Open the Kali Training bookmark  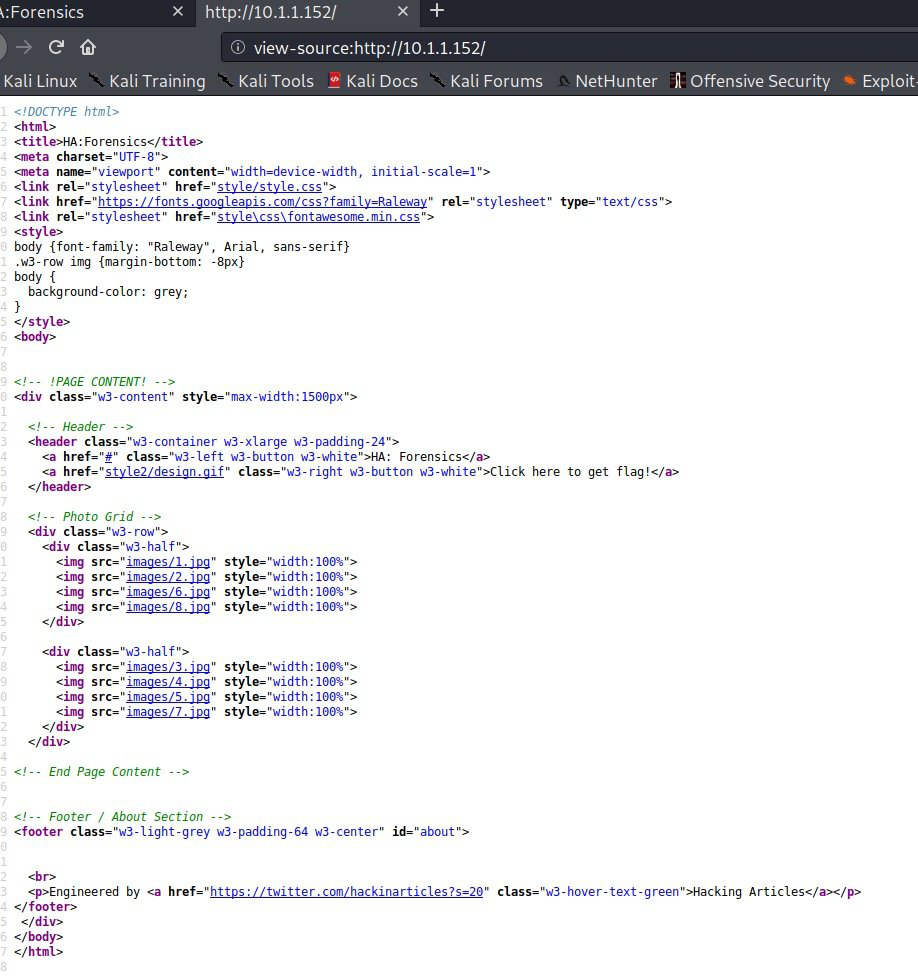147,81
